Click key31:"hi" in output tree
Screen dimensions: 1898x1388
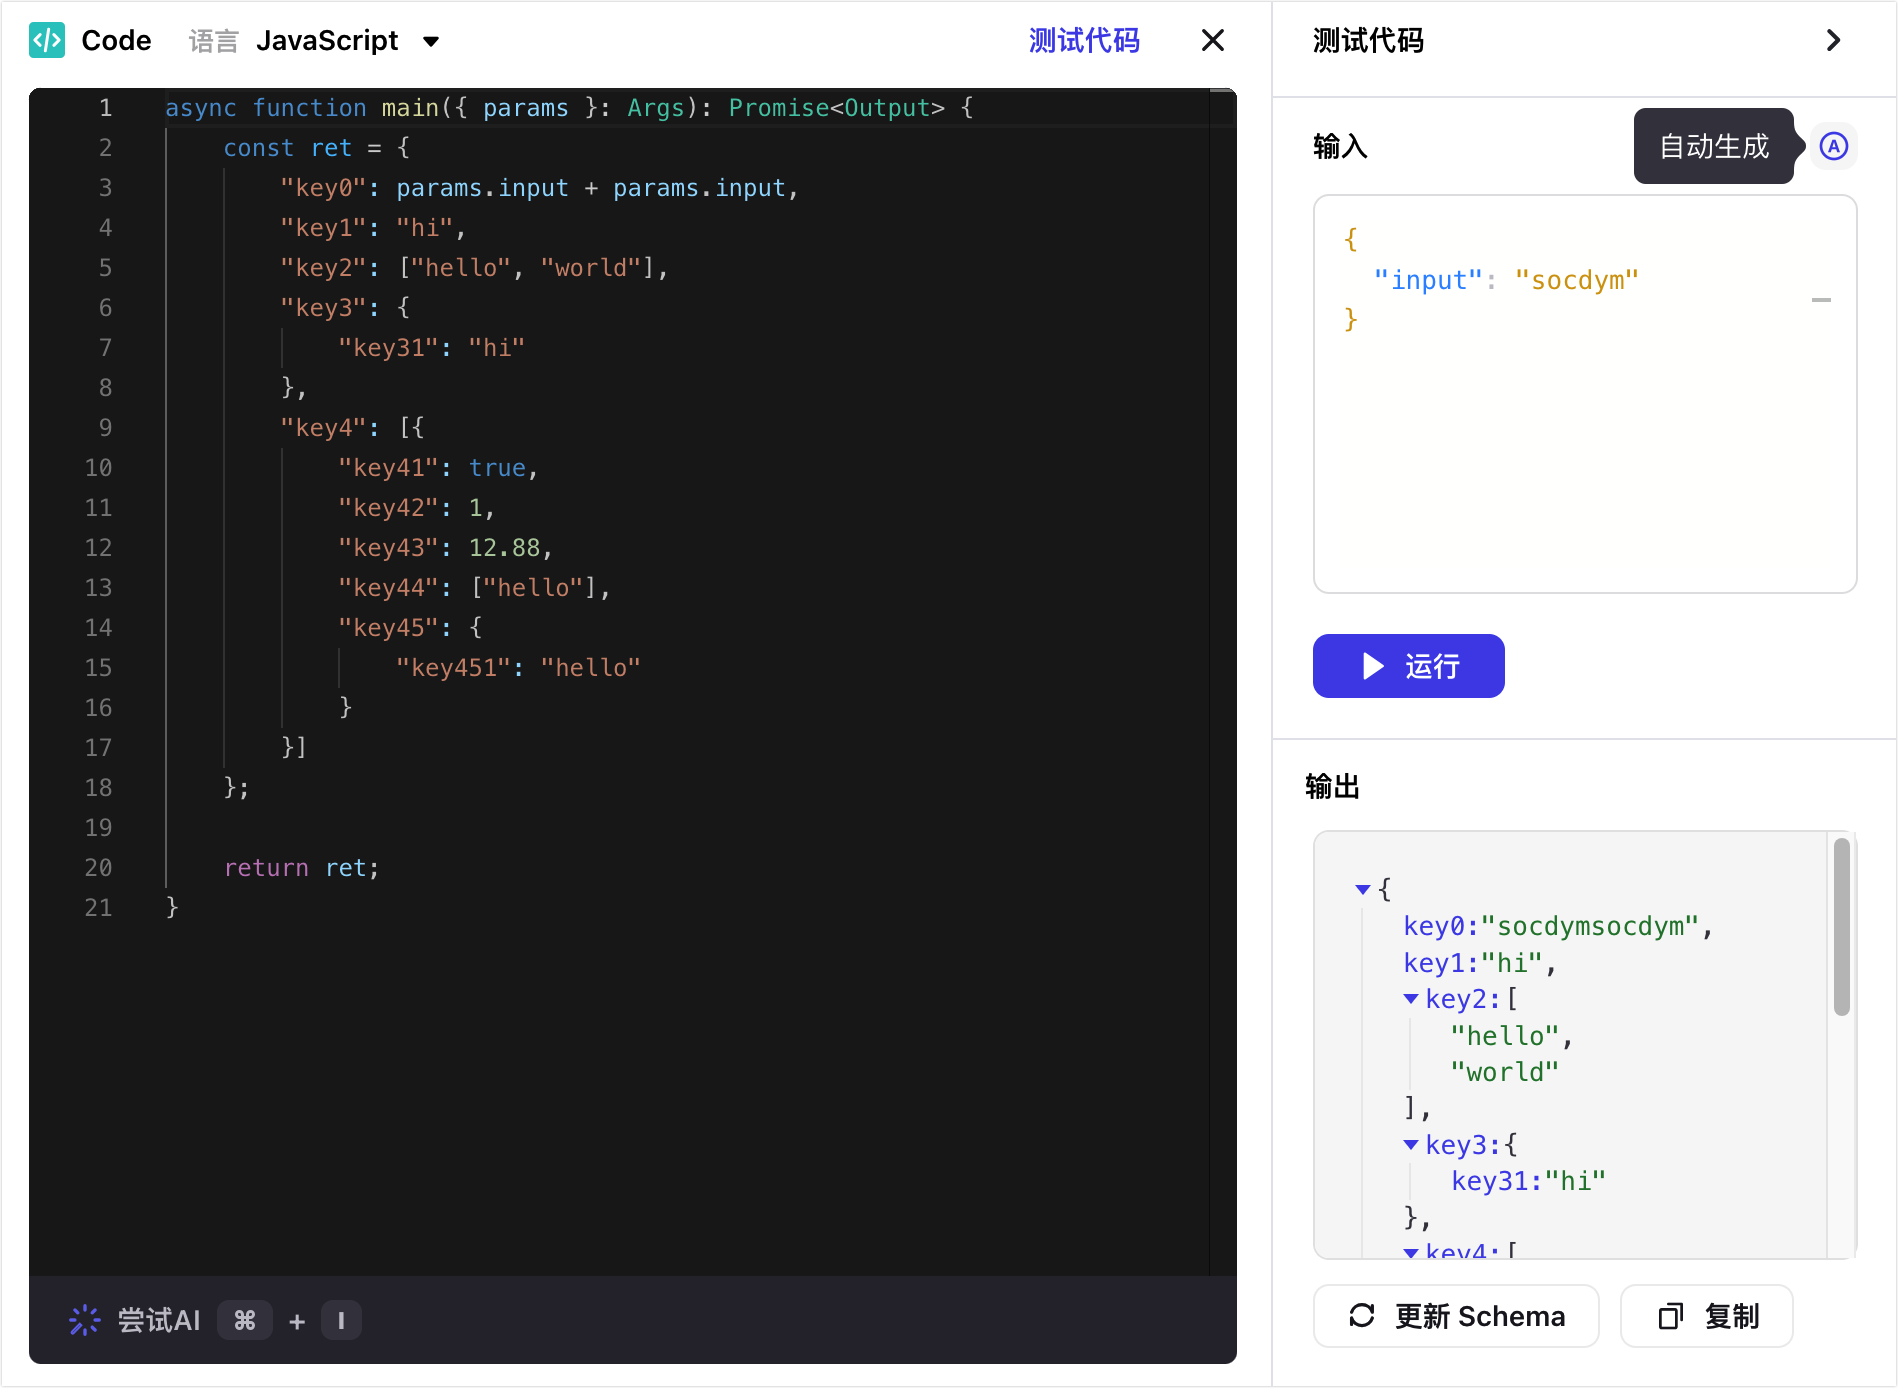point(1528,1182)
